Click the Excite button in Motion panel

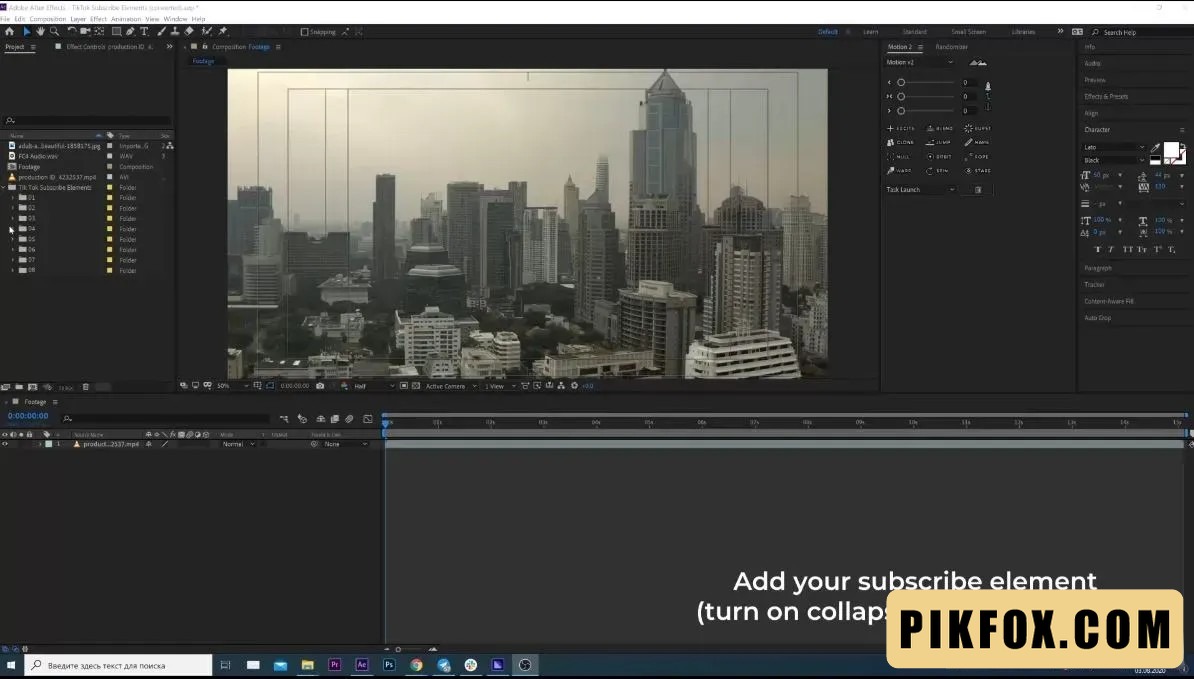click(x=901, y=129)
